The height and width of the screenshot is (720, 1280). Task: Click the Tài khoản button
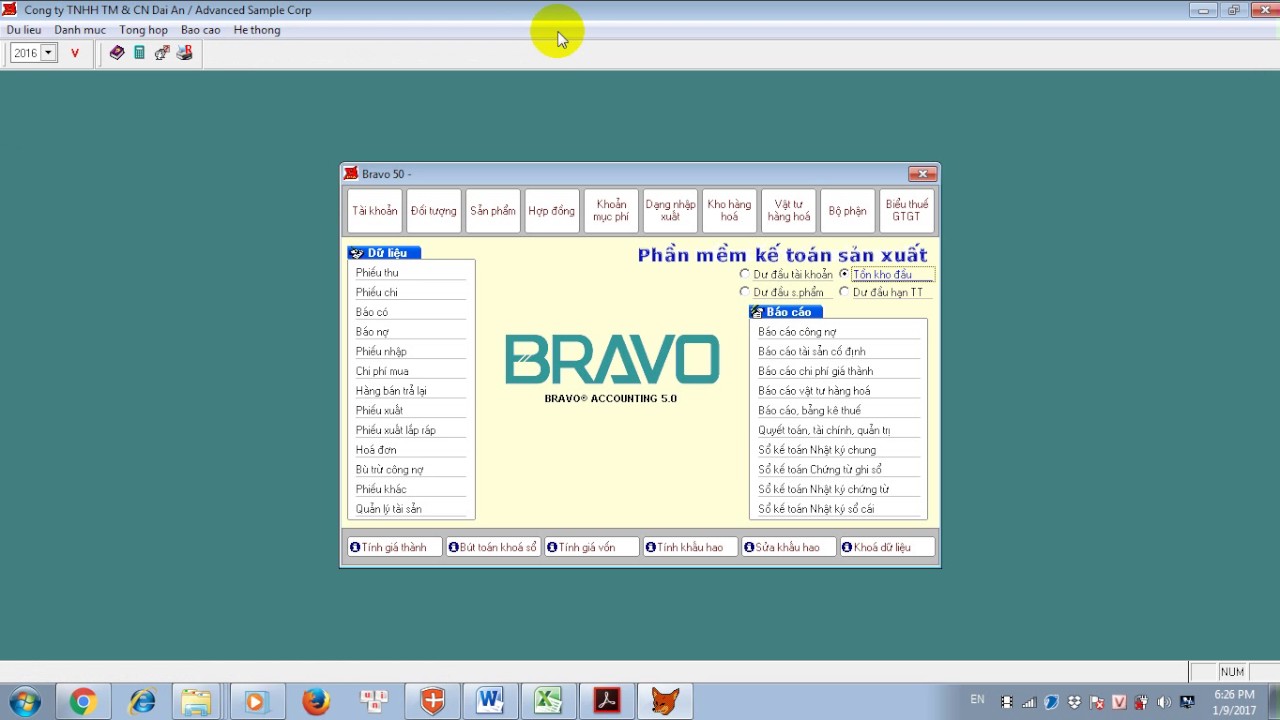(375, 211)
